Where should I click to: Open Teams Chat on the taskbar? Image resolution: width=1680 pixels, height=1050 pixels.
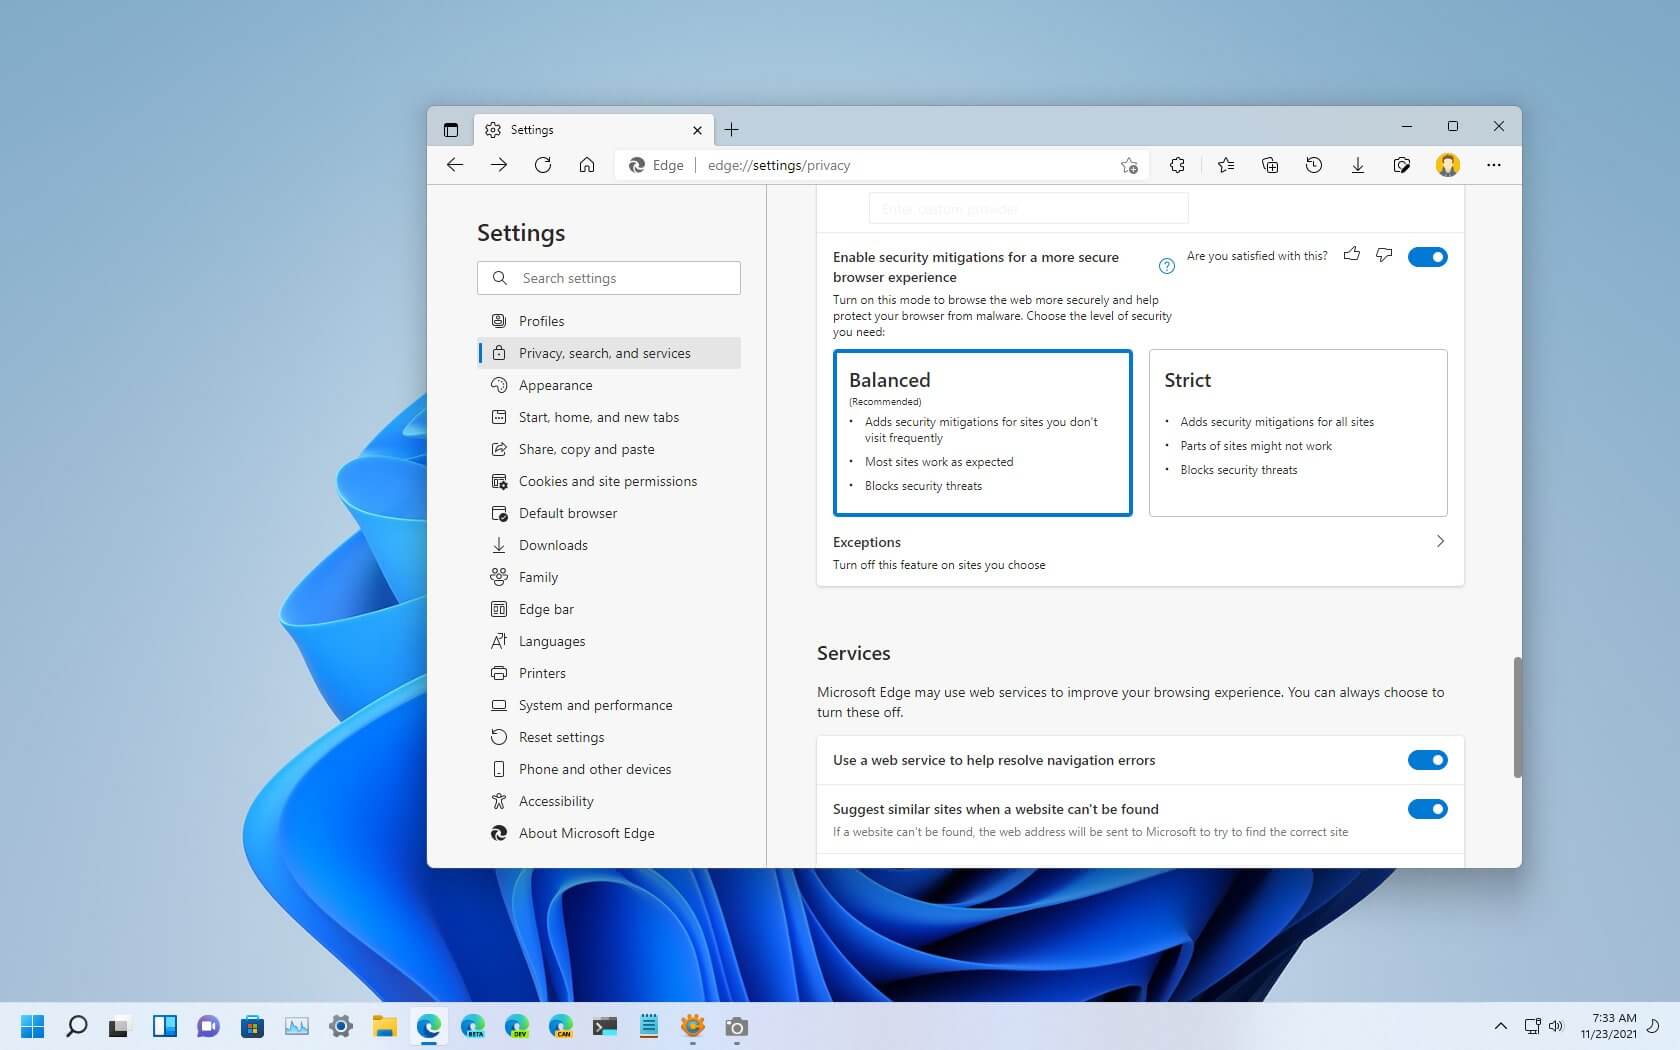point(208,1026)
